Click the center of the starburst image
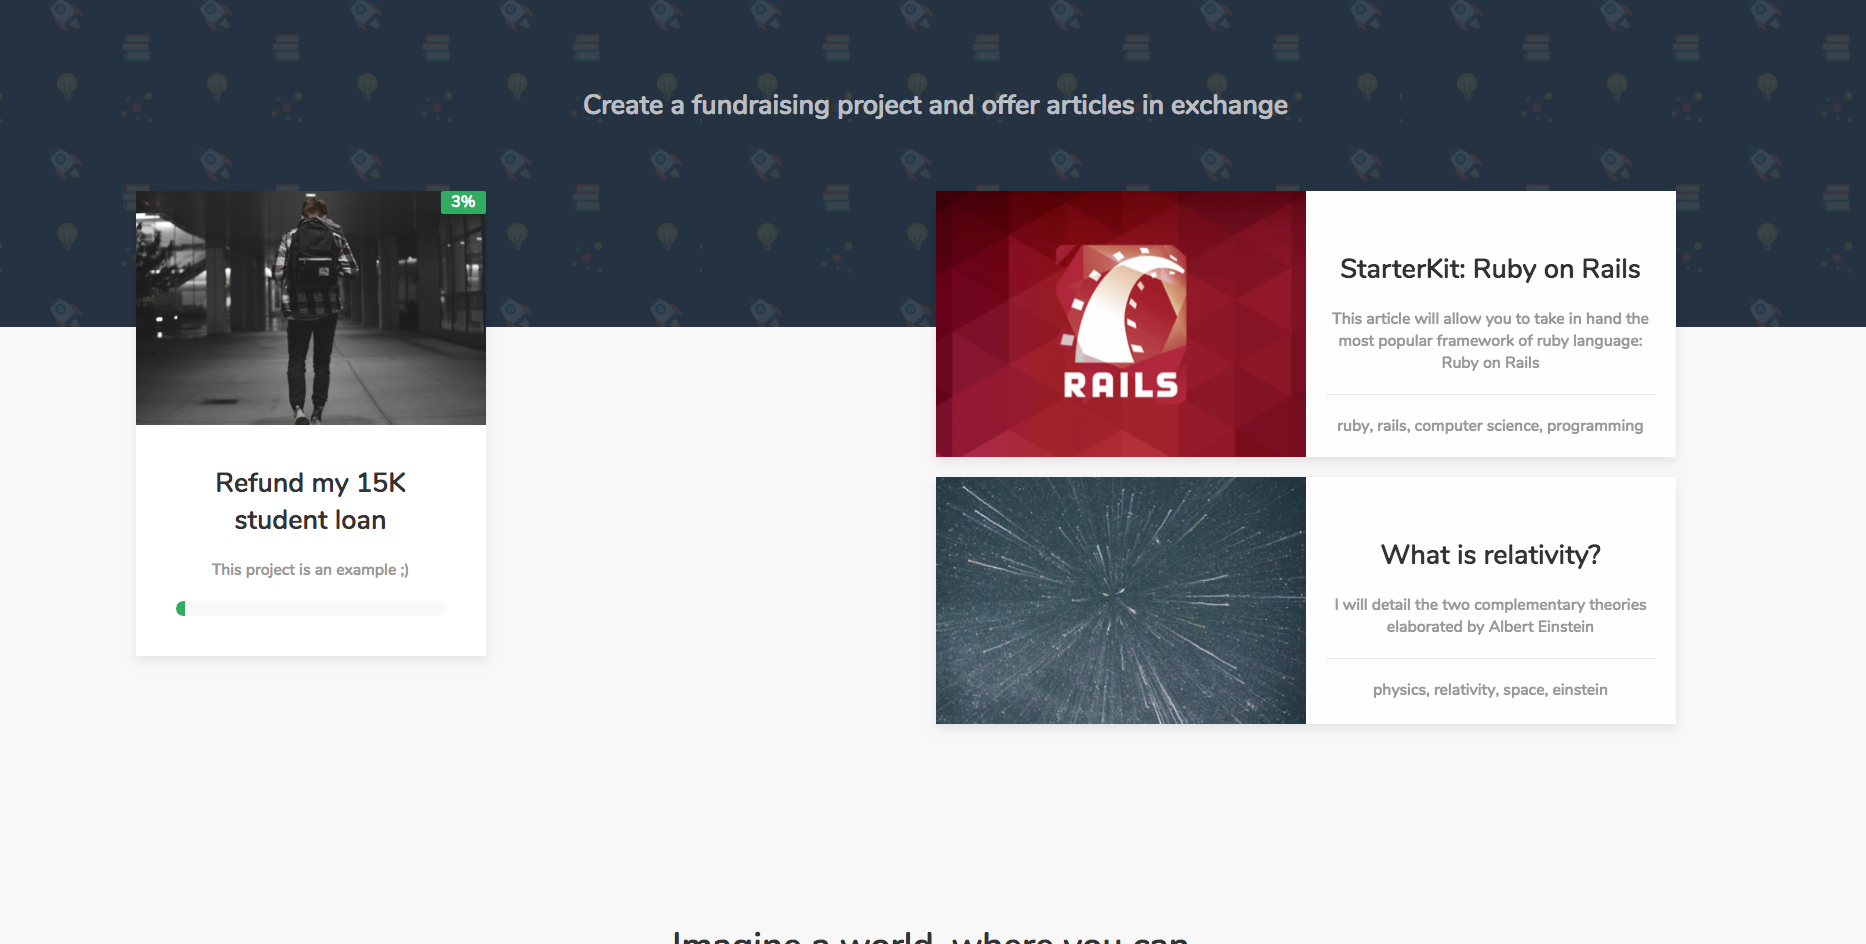The height and width of the screenshot is (944, 1866). 1114,592
